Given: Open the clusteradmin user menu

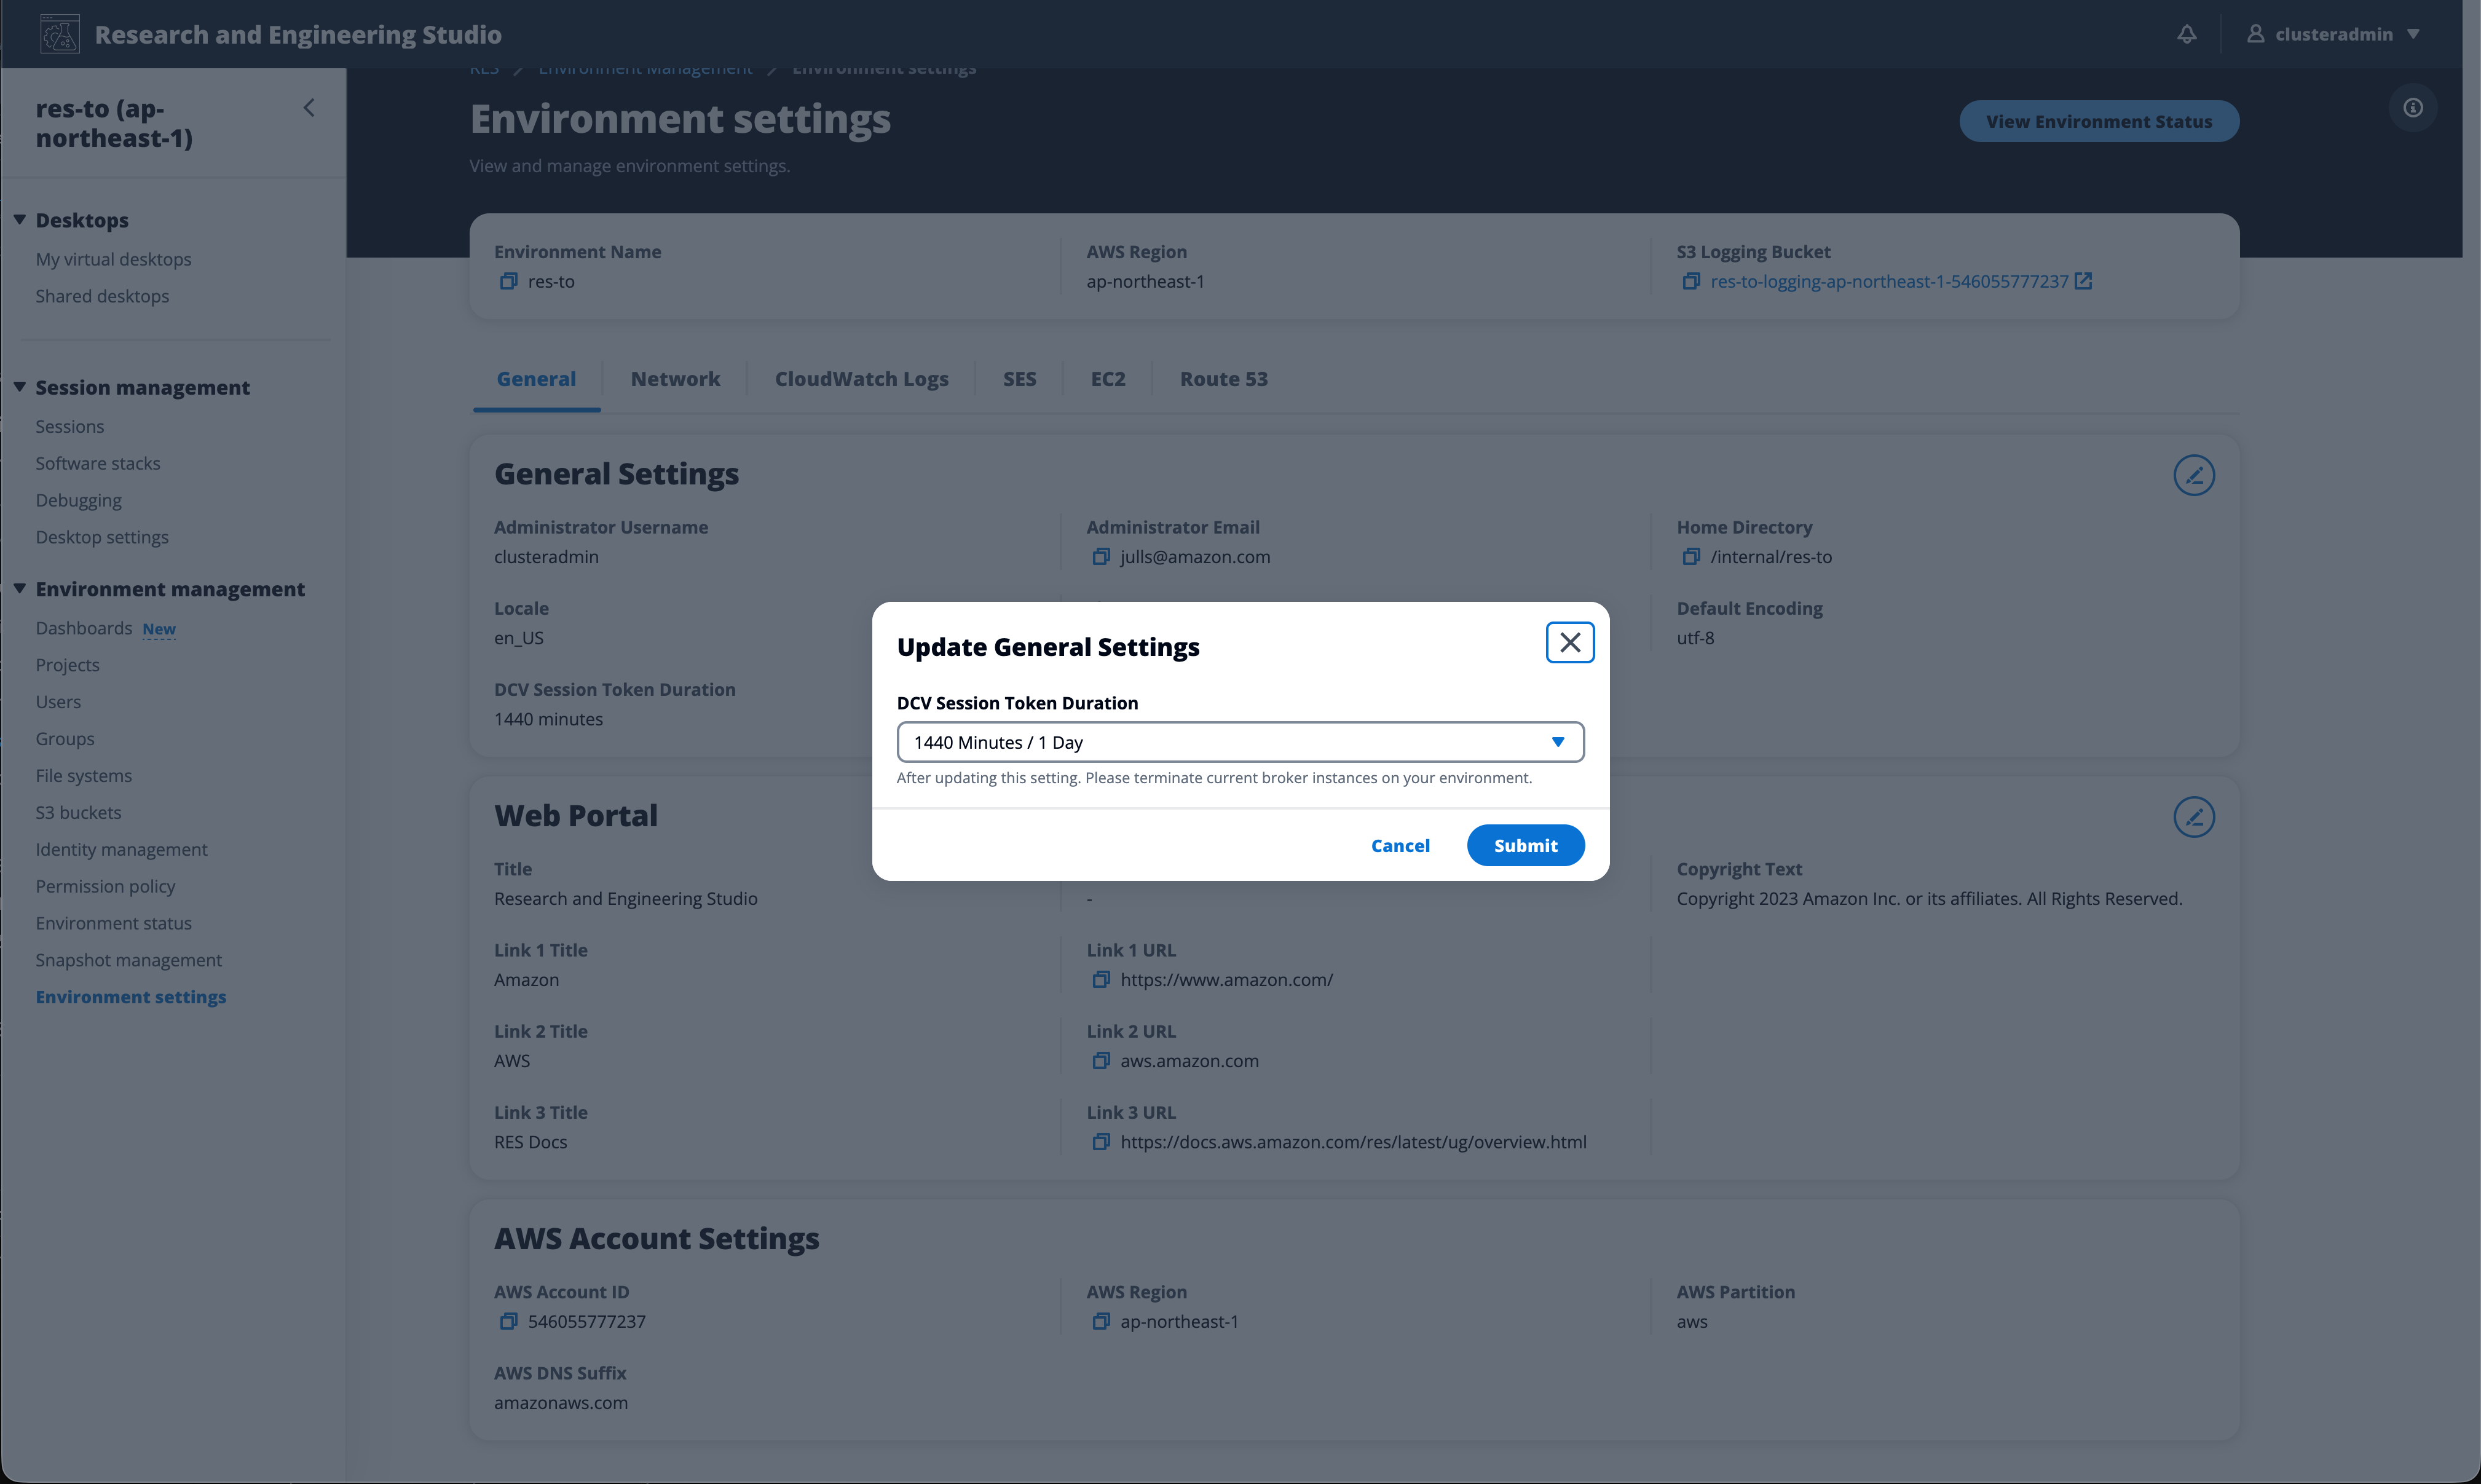Looking at the screenshot, I should (2333, 34).
